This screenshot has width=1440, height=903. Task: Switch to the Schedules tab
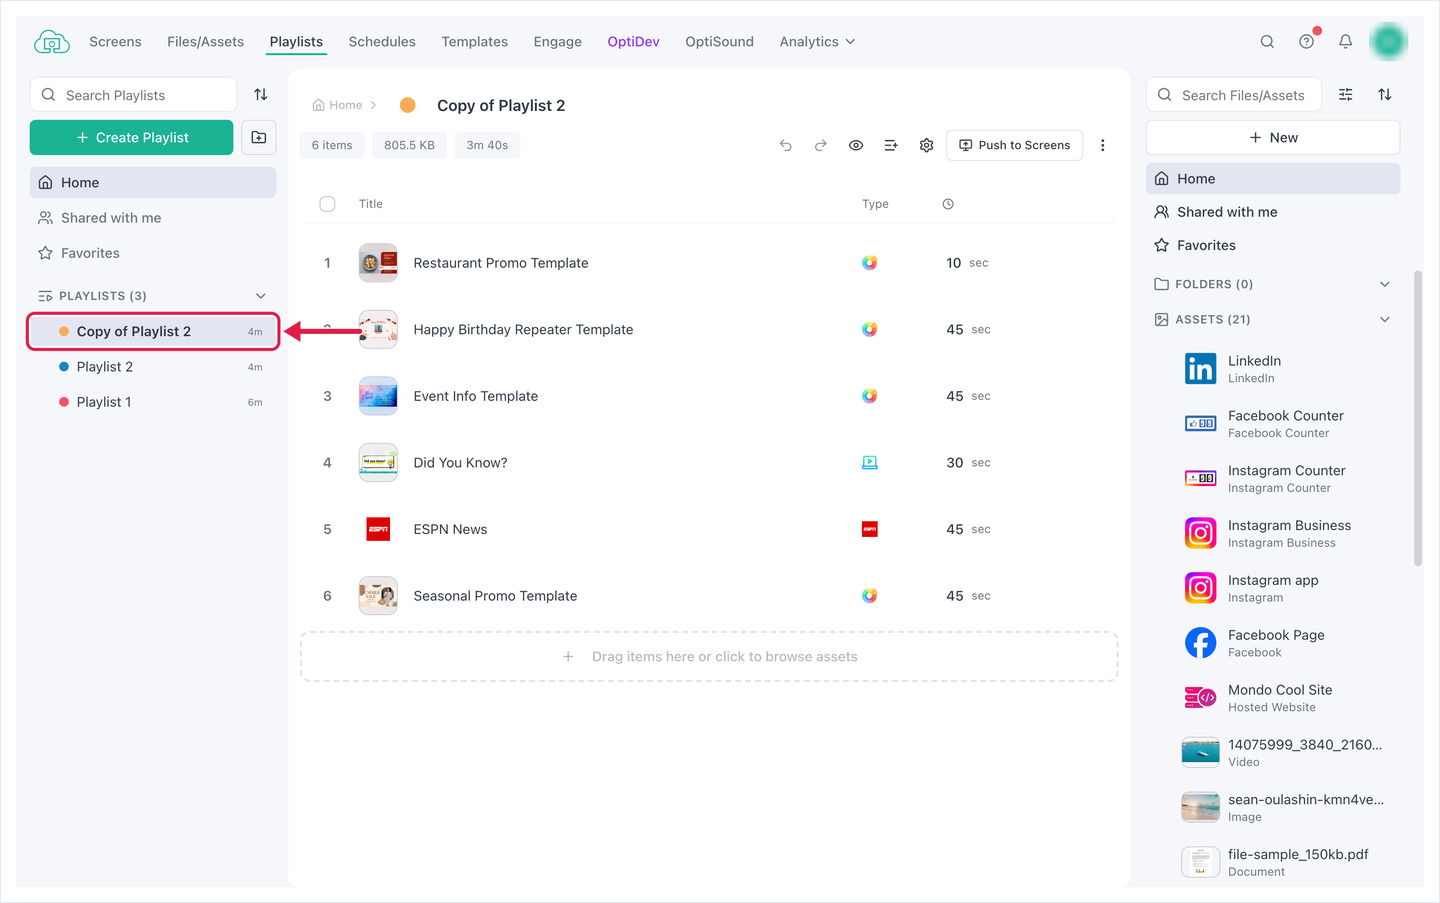382,41
